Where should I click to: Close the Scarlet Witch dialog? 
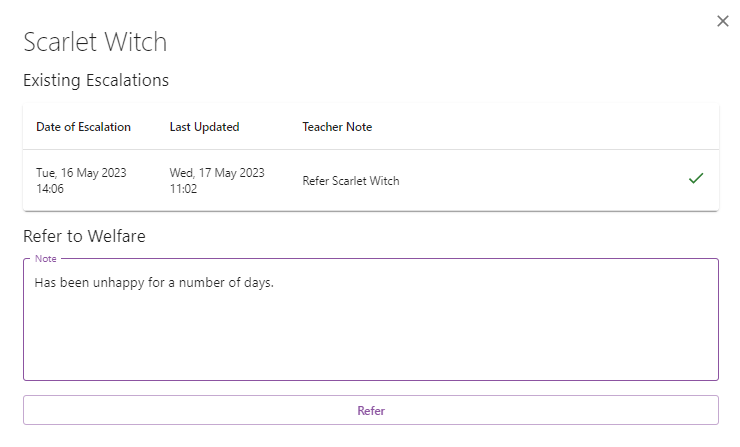pos(723,21)
